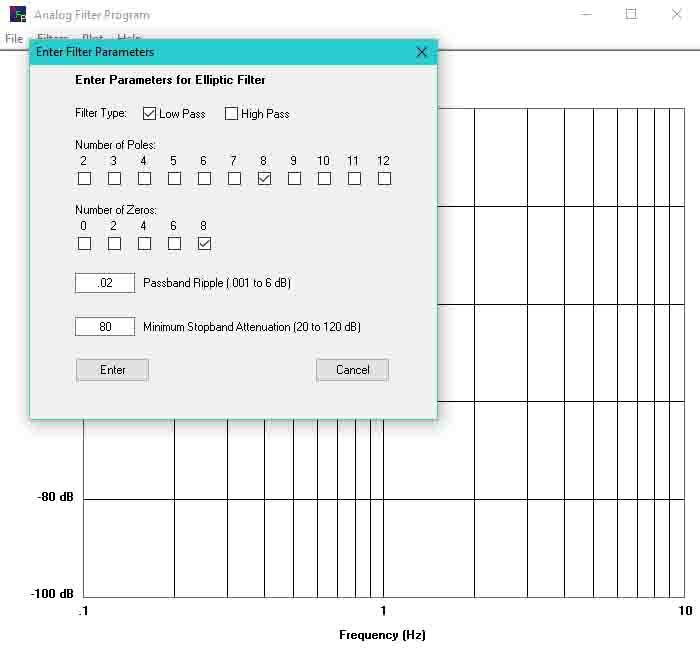Maximize the Analog Filter Program window
The height and width of the screenshot is (671, 700).
coord(631,14)
